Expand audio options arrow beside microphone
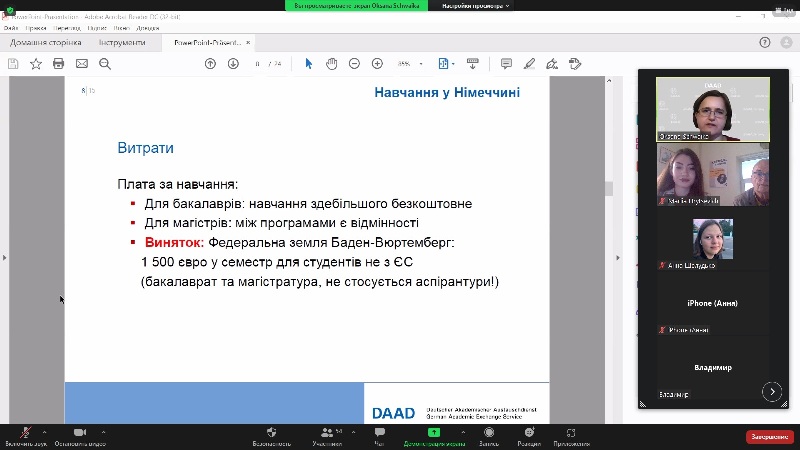 point(44,432)
